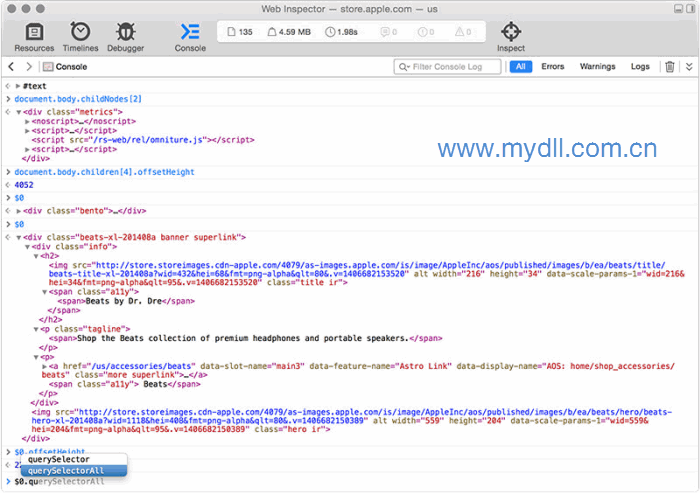Focus the Filter Console Log field

point(447,67)
